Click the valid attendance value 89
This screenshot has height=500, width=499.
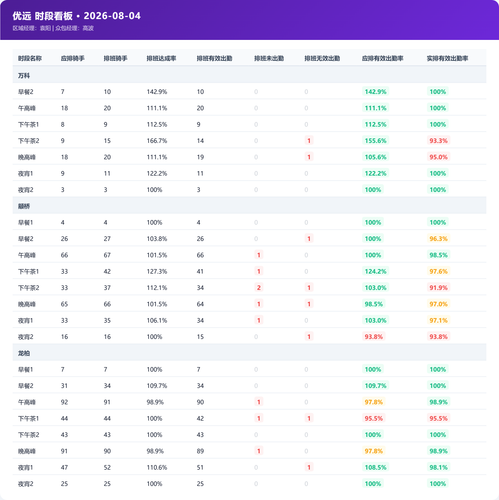(x=200, y=451)
